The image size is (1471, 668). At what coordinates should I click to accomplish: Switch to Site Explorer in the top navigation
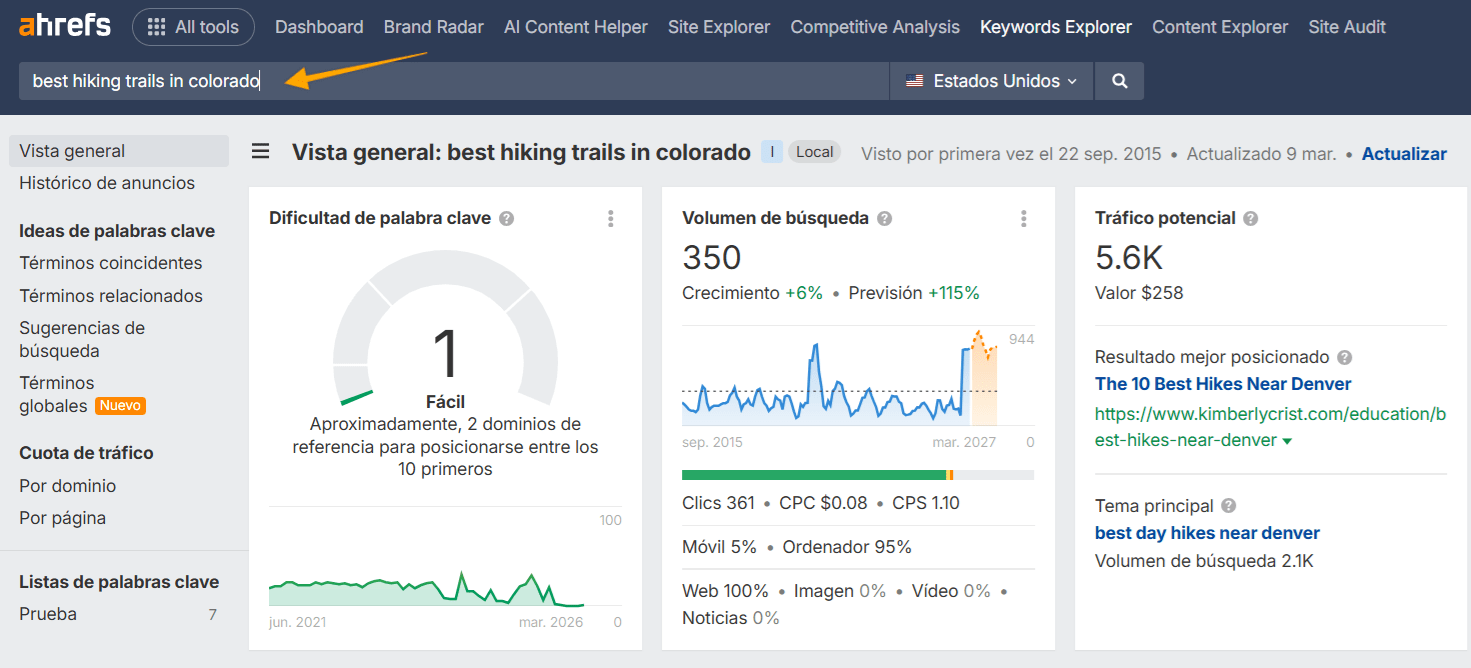pyautogui.click(x=719, y=27)
